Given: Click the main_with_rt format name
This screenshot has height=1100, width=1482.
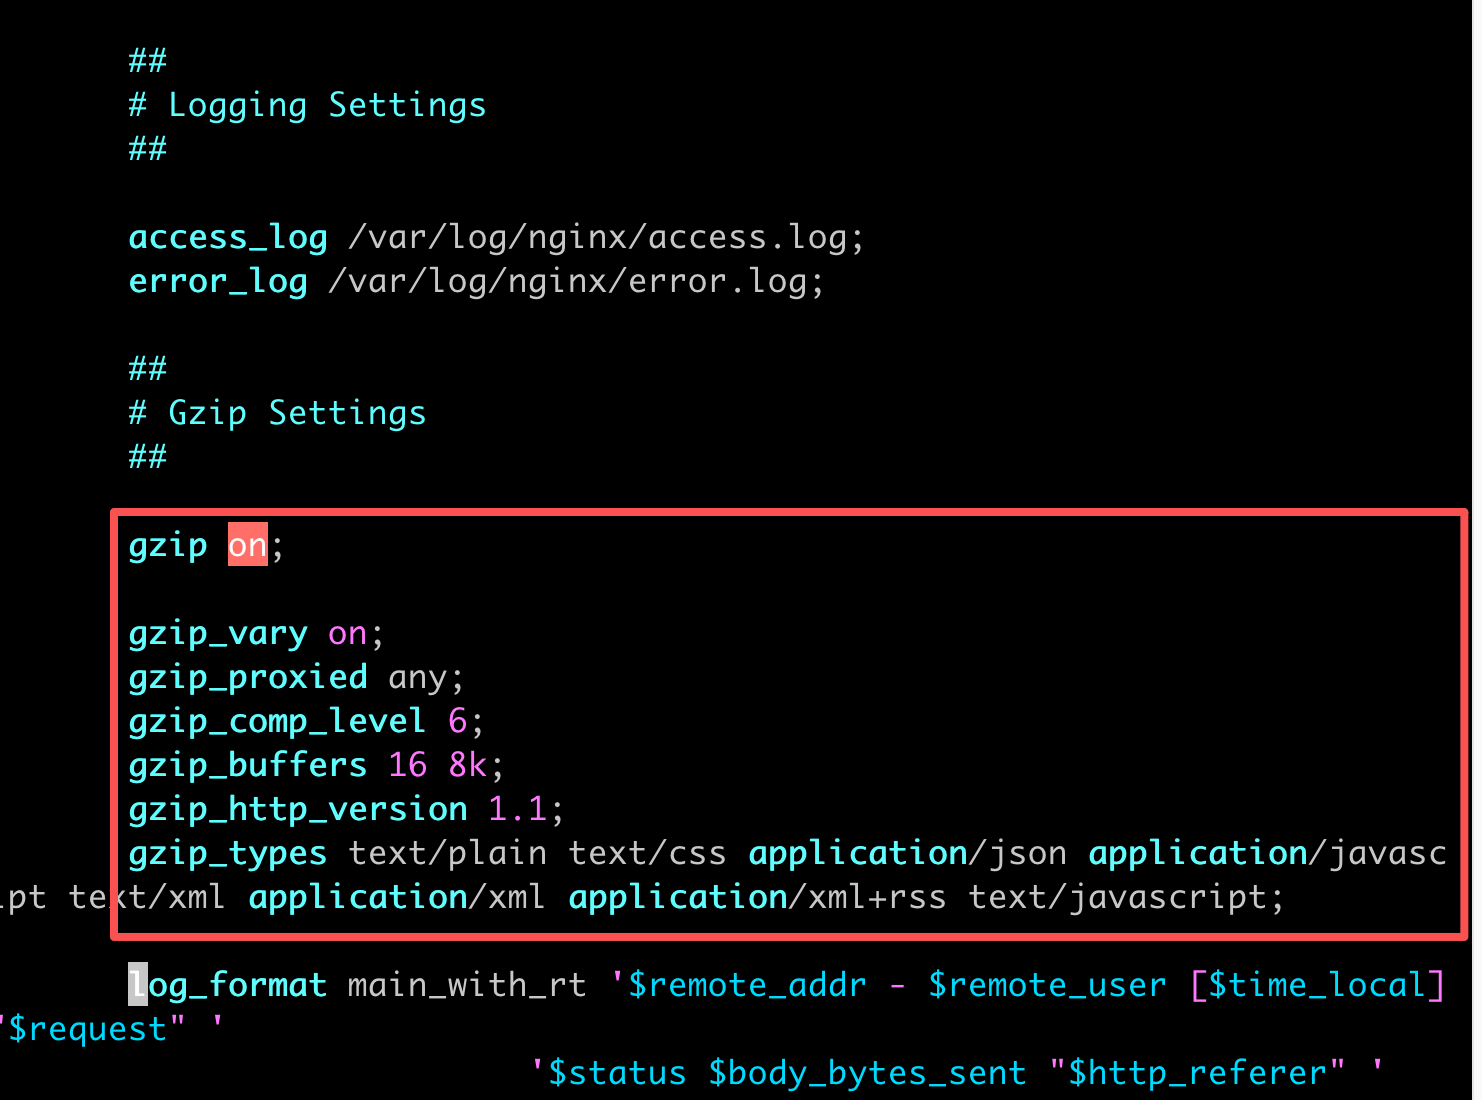Looking at the screenshot, I should 467,985.
